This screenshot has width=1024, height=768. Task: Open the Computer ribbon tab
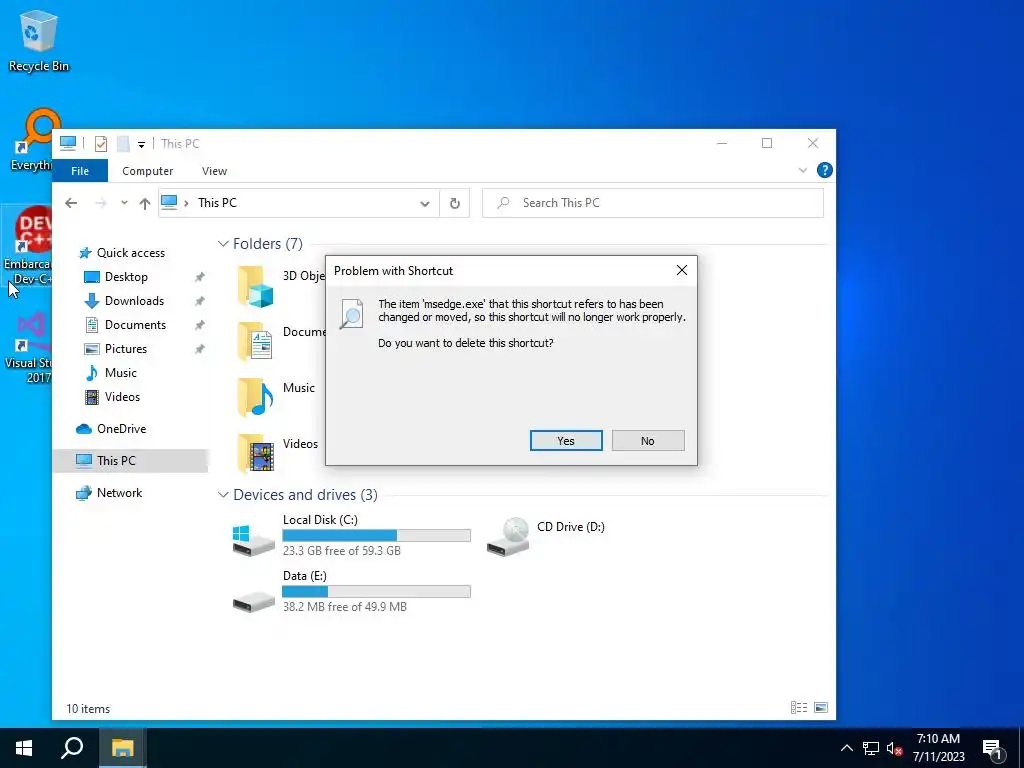coord(148,171)
